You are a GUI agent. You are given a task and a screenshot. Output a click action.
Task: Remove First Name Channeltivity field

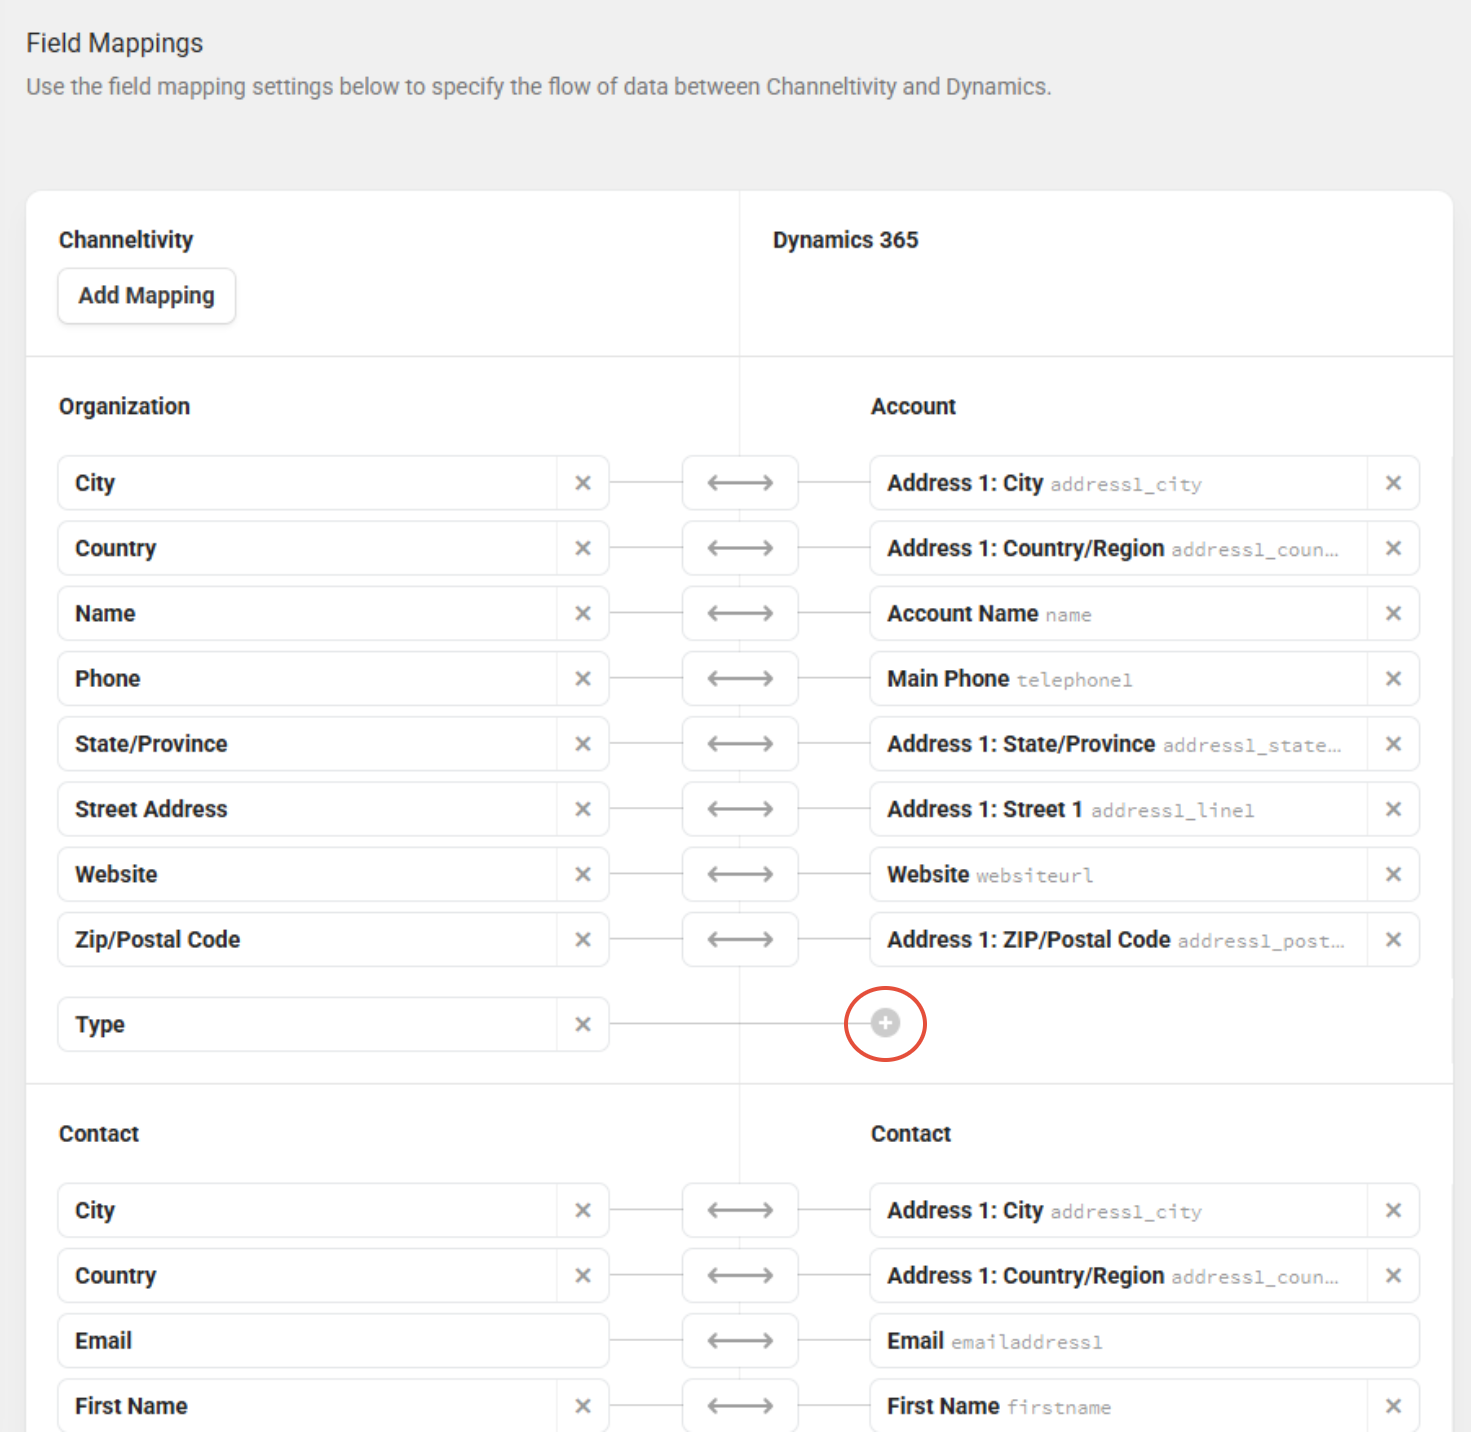tap(583, 1406)
